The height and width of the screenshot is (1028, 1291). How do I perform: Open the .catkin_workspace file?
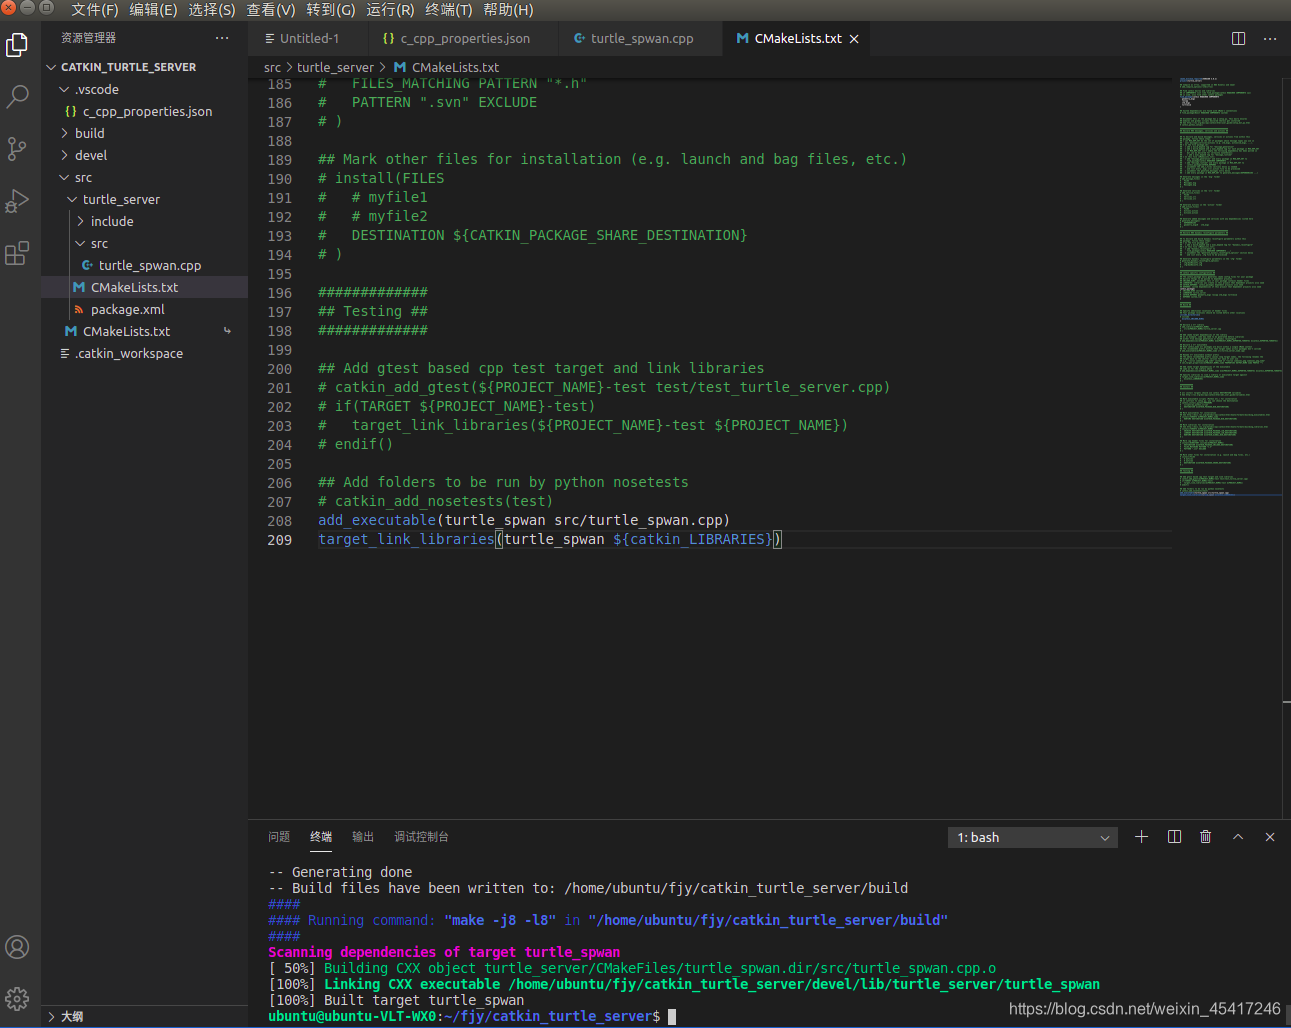pyautogui.click(x=144, y=353)
